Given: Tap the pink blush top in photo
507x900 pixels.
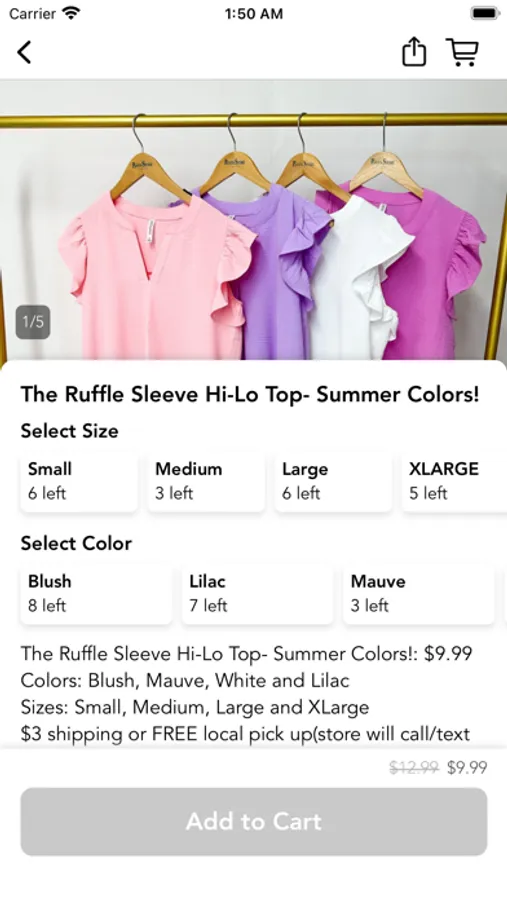Looking at the screenshot, I should (x=152, y=276).
